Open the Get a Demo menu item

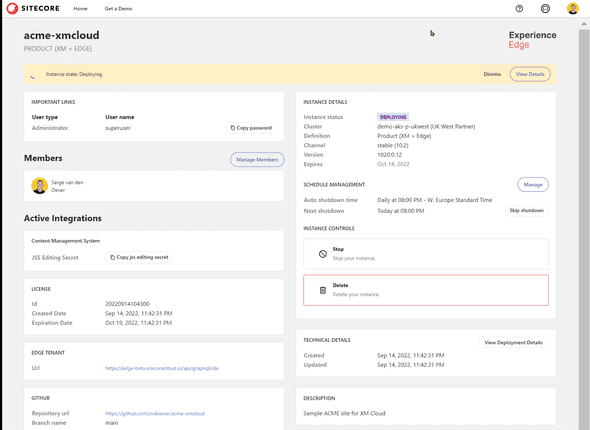point(118,9)
